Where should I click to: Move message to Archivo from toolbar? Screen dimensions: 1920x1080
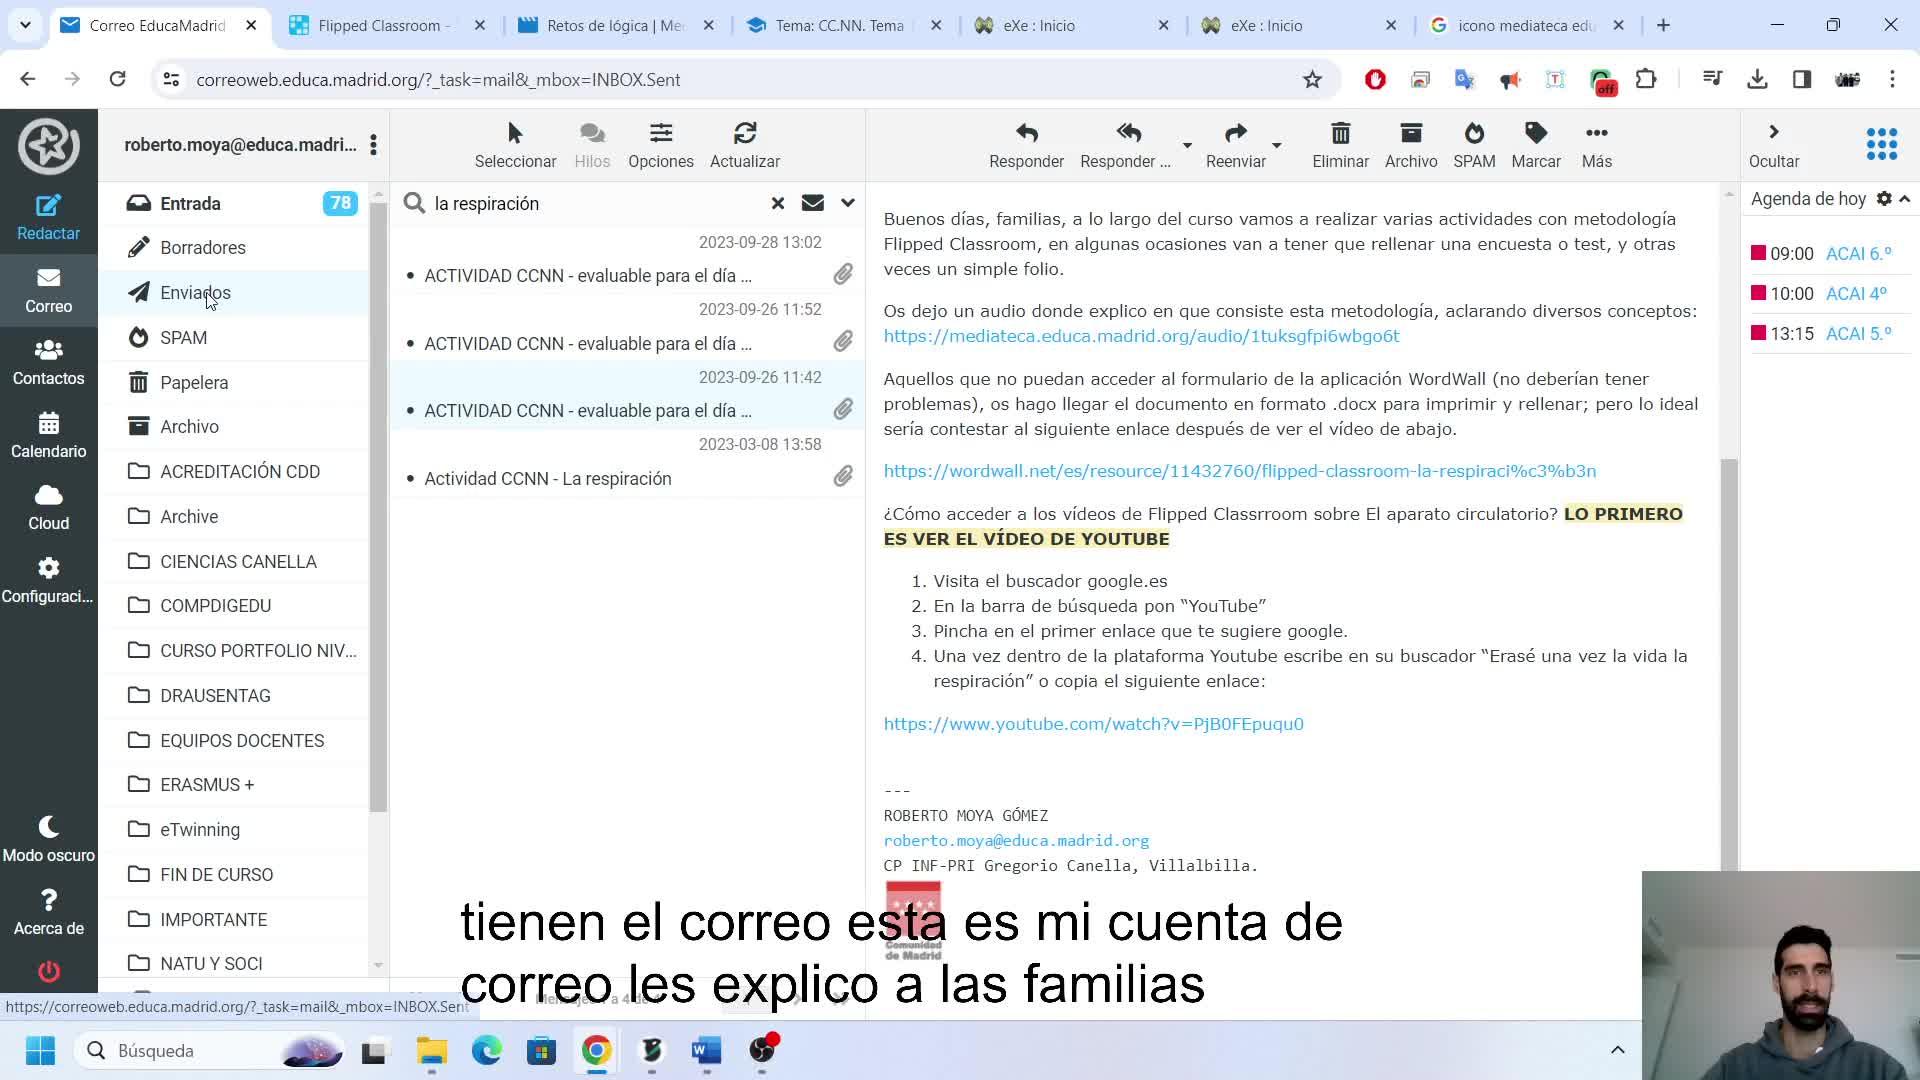pos(1411,145)
